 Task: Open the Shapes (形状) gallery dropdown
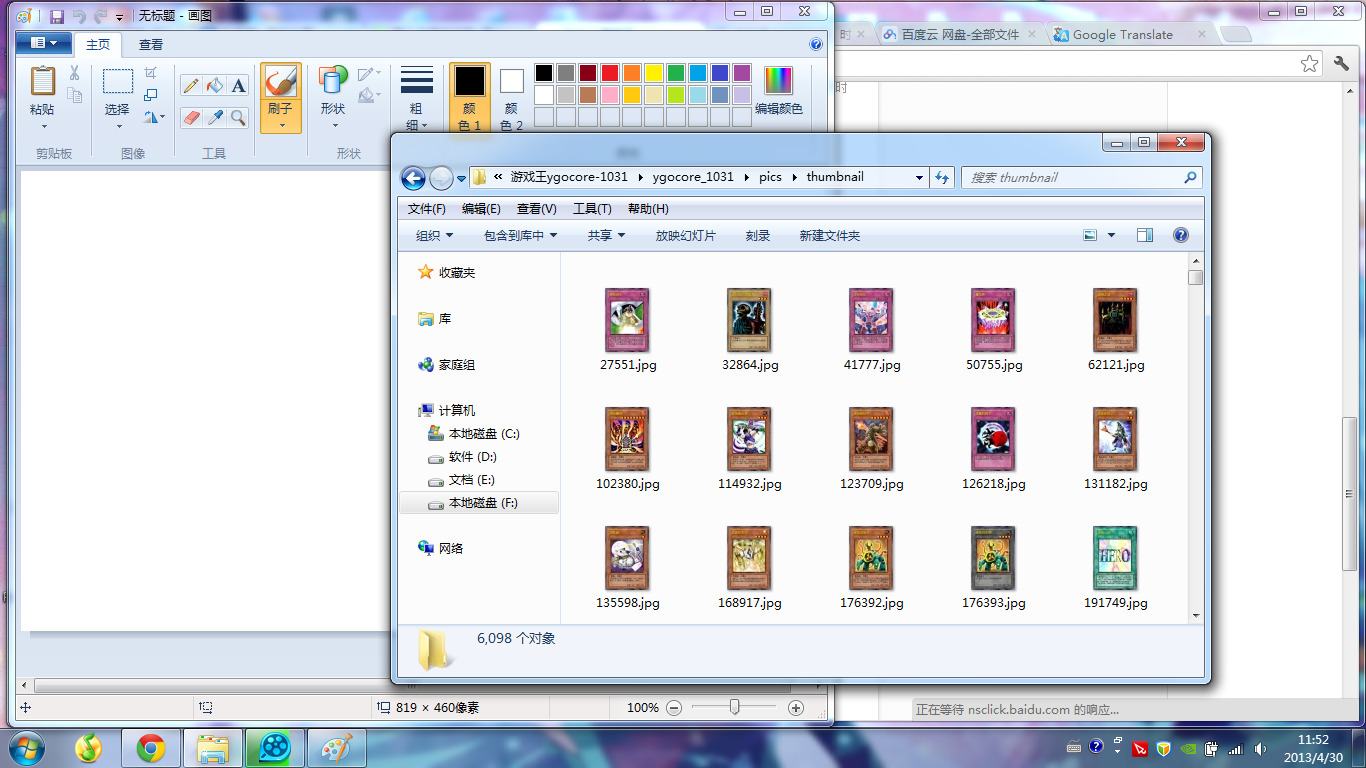pyautogui.click(x=333, y=126)
